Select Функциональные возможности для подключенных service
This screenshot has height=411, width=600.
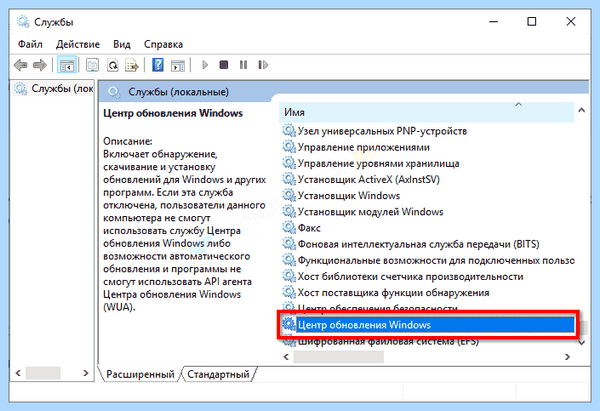tap(436, 260)
